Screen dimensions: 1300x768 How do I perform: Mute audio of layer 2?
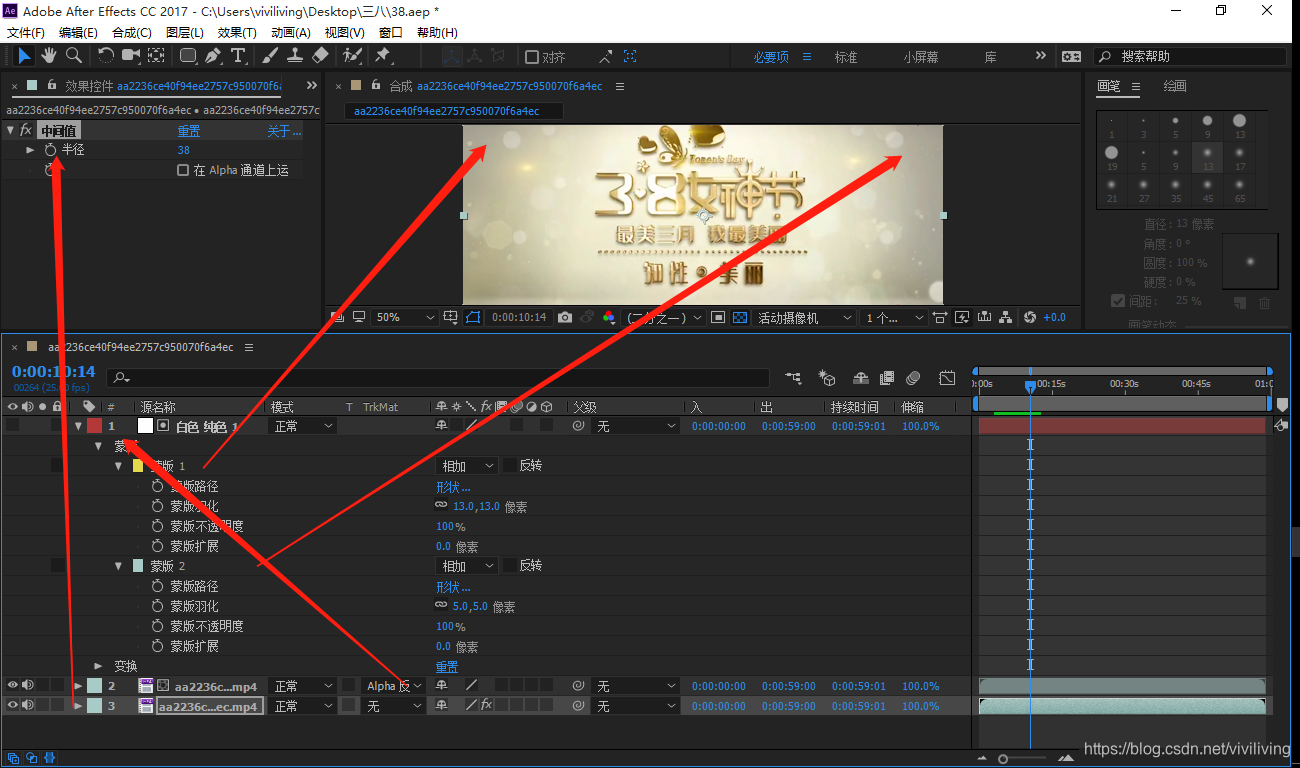[x=28, y=685]
